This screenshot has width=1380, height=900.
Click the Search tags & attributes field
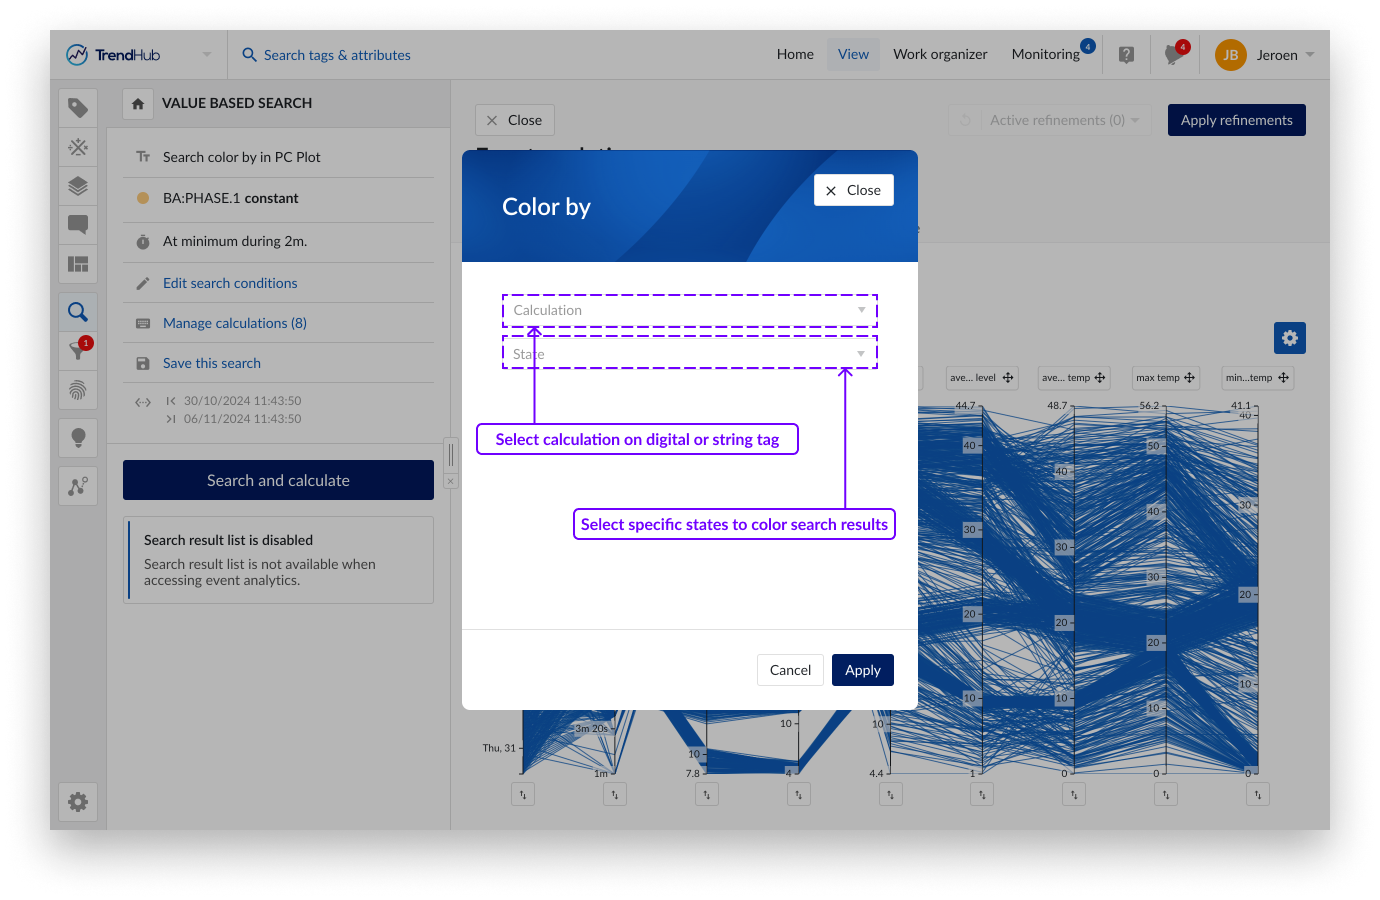pyautogui.click(x=337, y=55)
